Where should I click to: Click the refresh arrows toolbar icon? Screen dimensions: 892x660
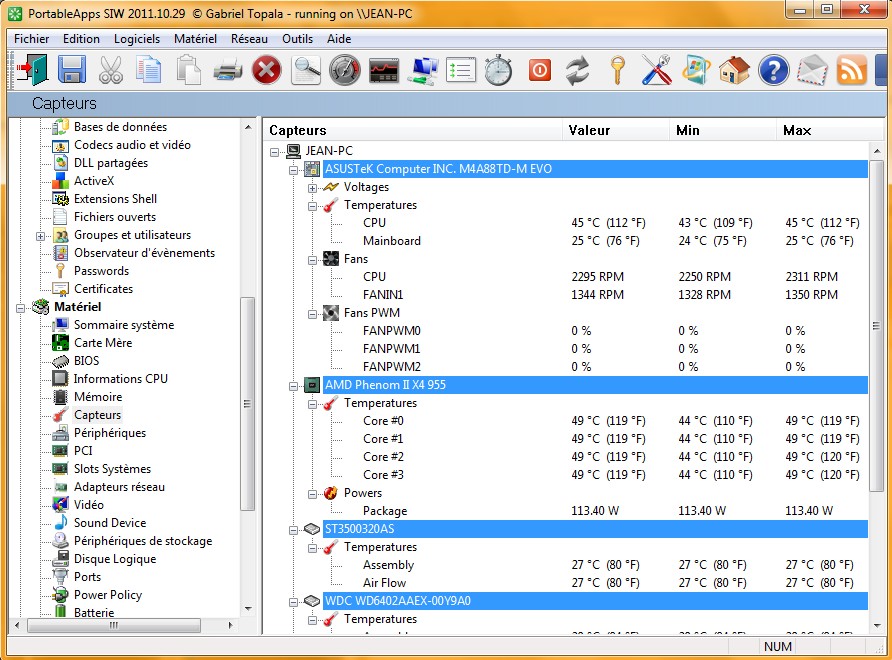(x=577, y=71)
